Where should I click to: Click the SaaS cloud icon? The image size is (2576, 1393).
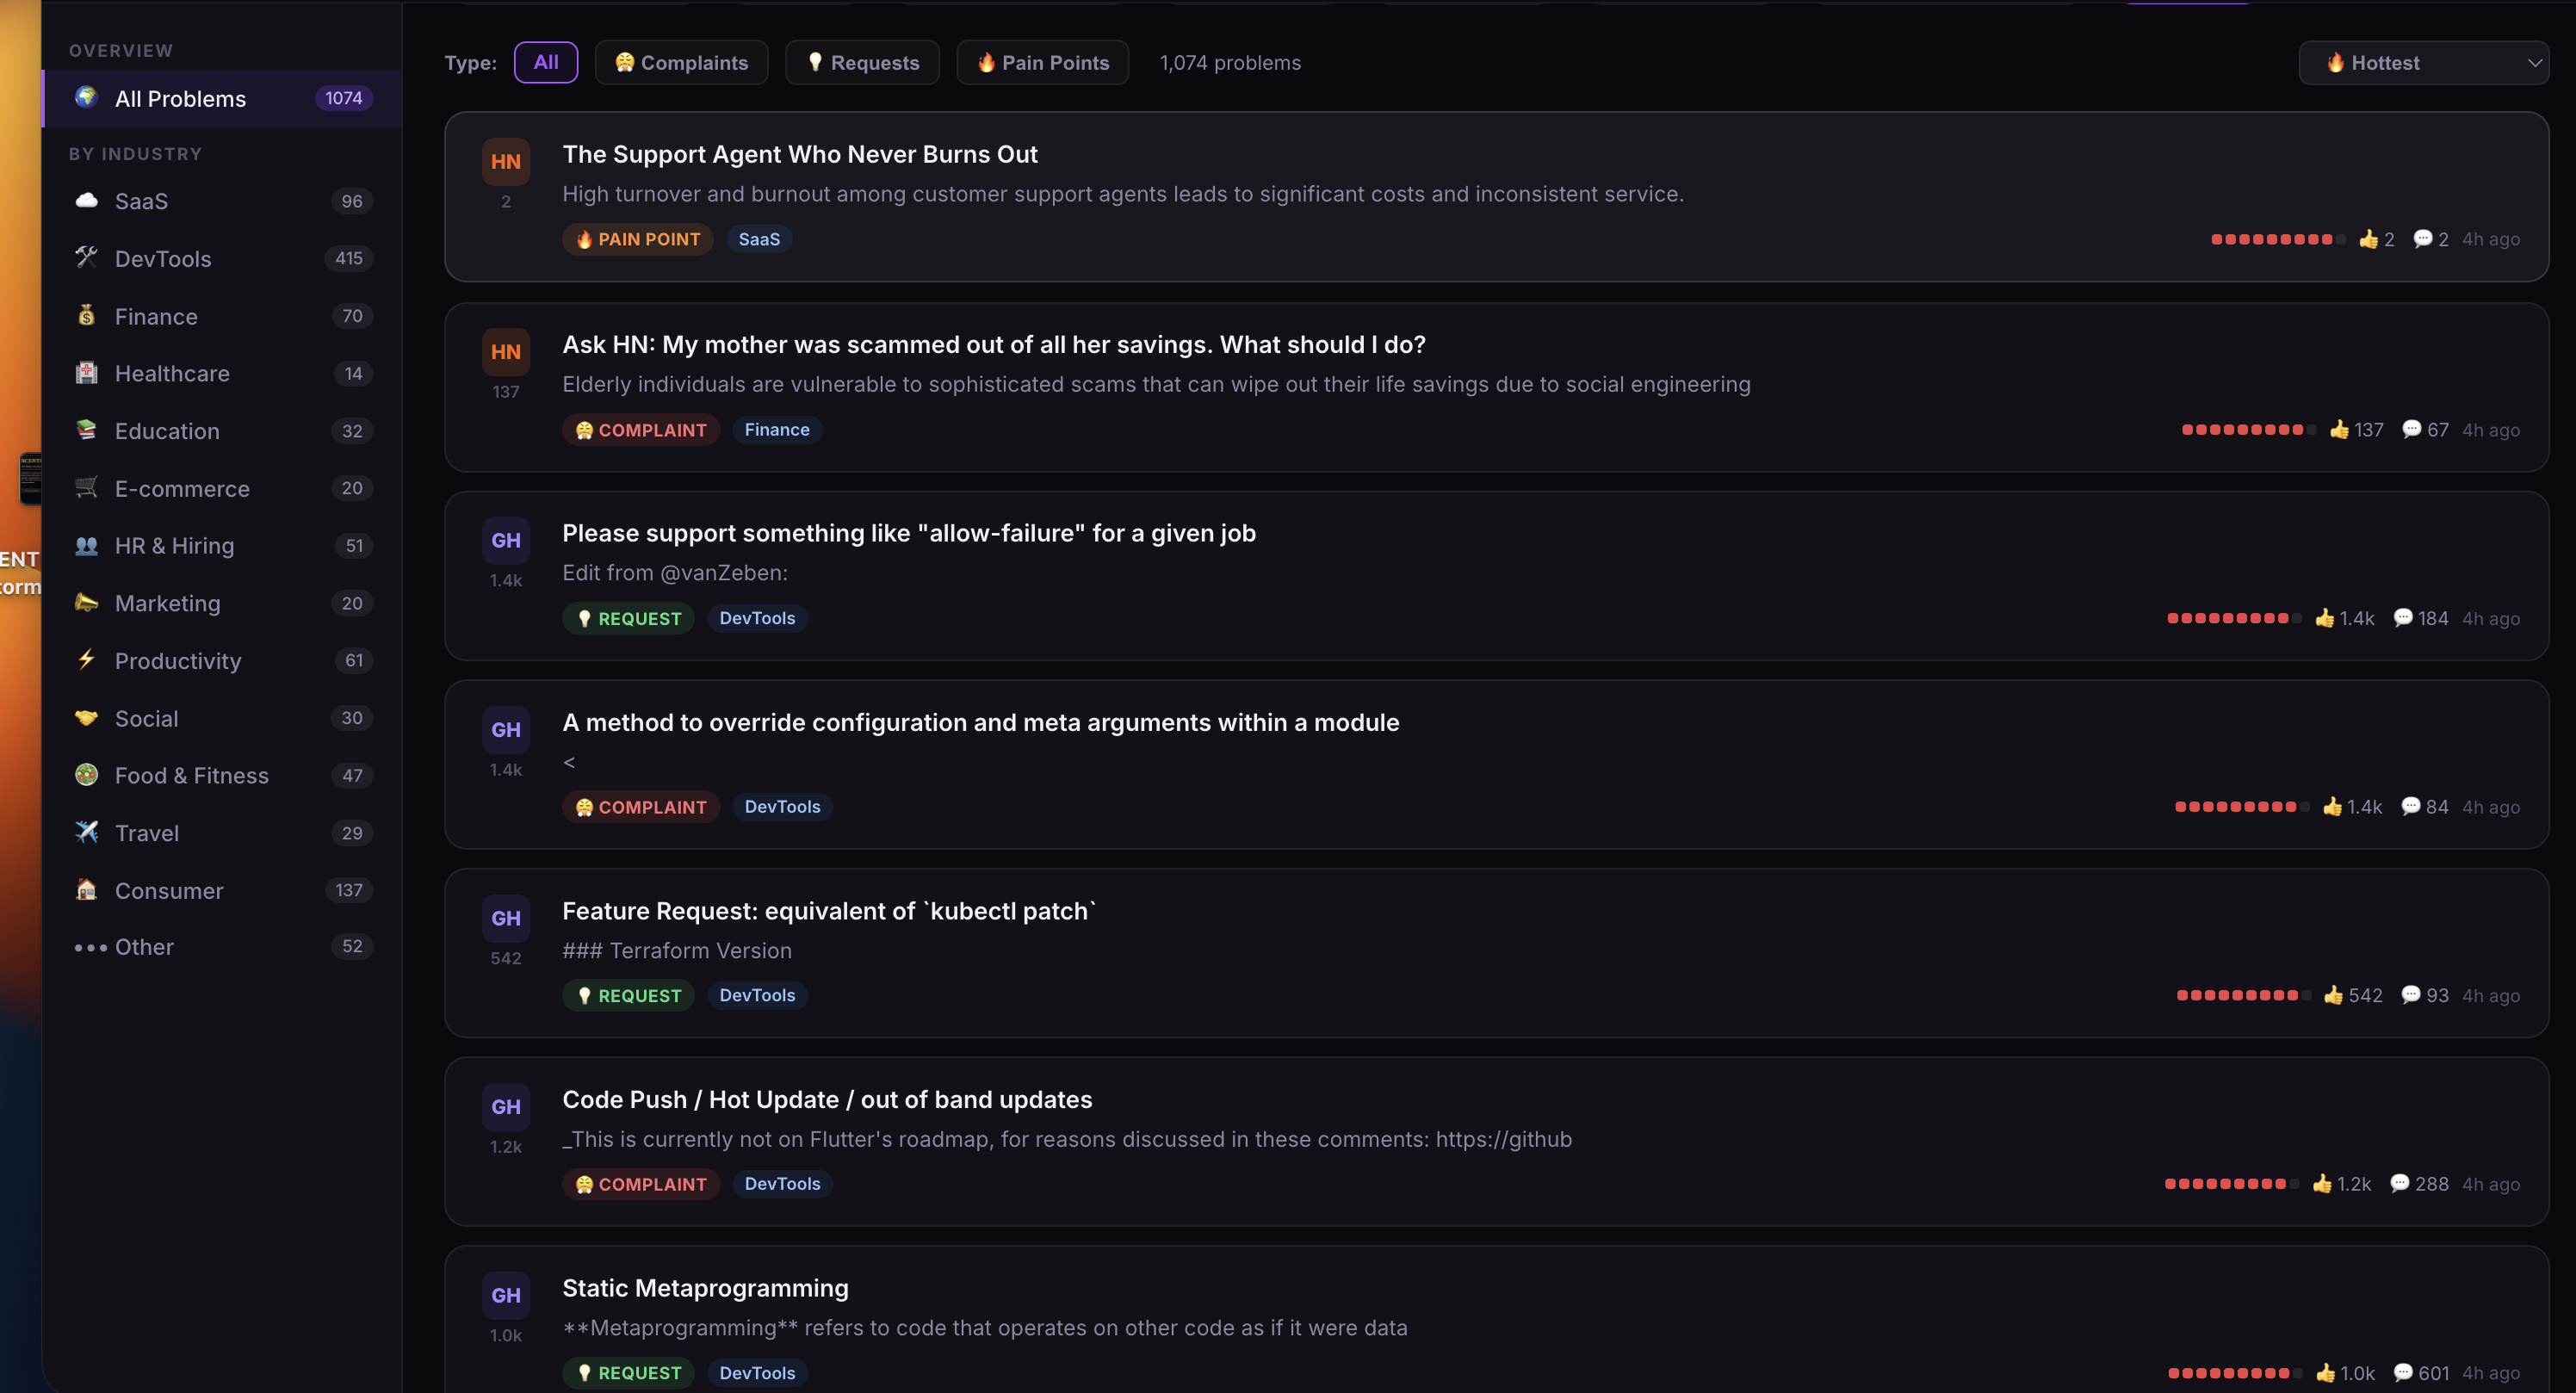[87, 200]
